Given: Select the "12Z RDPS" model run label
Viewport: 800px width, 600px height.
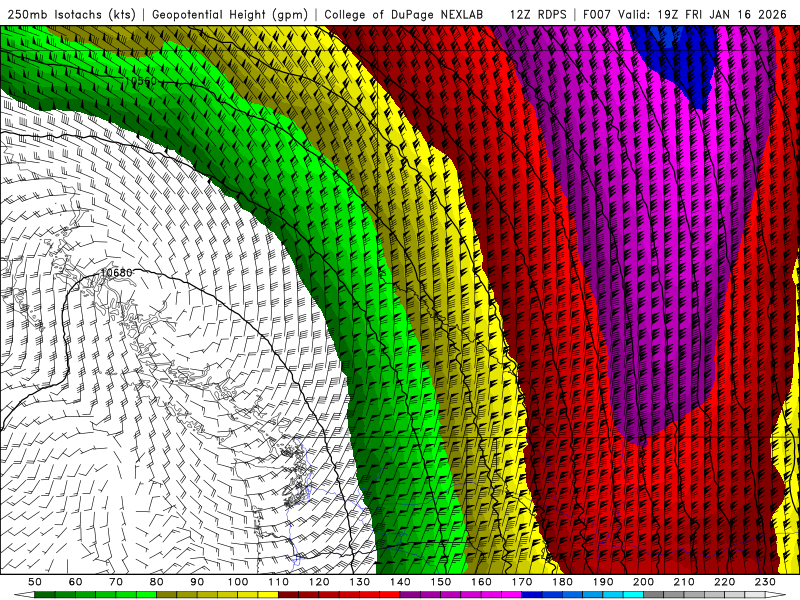Looking at the screenshot, I should click(x=538, y=14).
